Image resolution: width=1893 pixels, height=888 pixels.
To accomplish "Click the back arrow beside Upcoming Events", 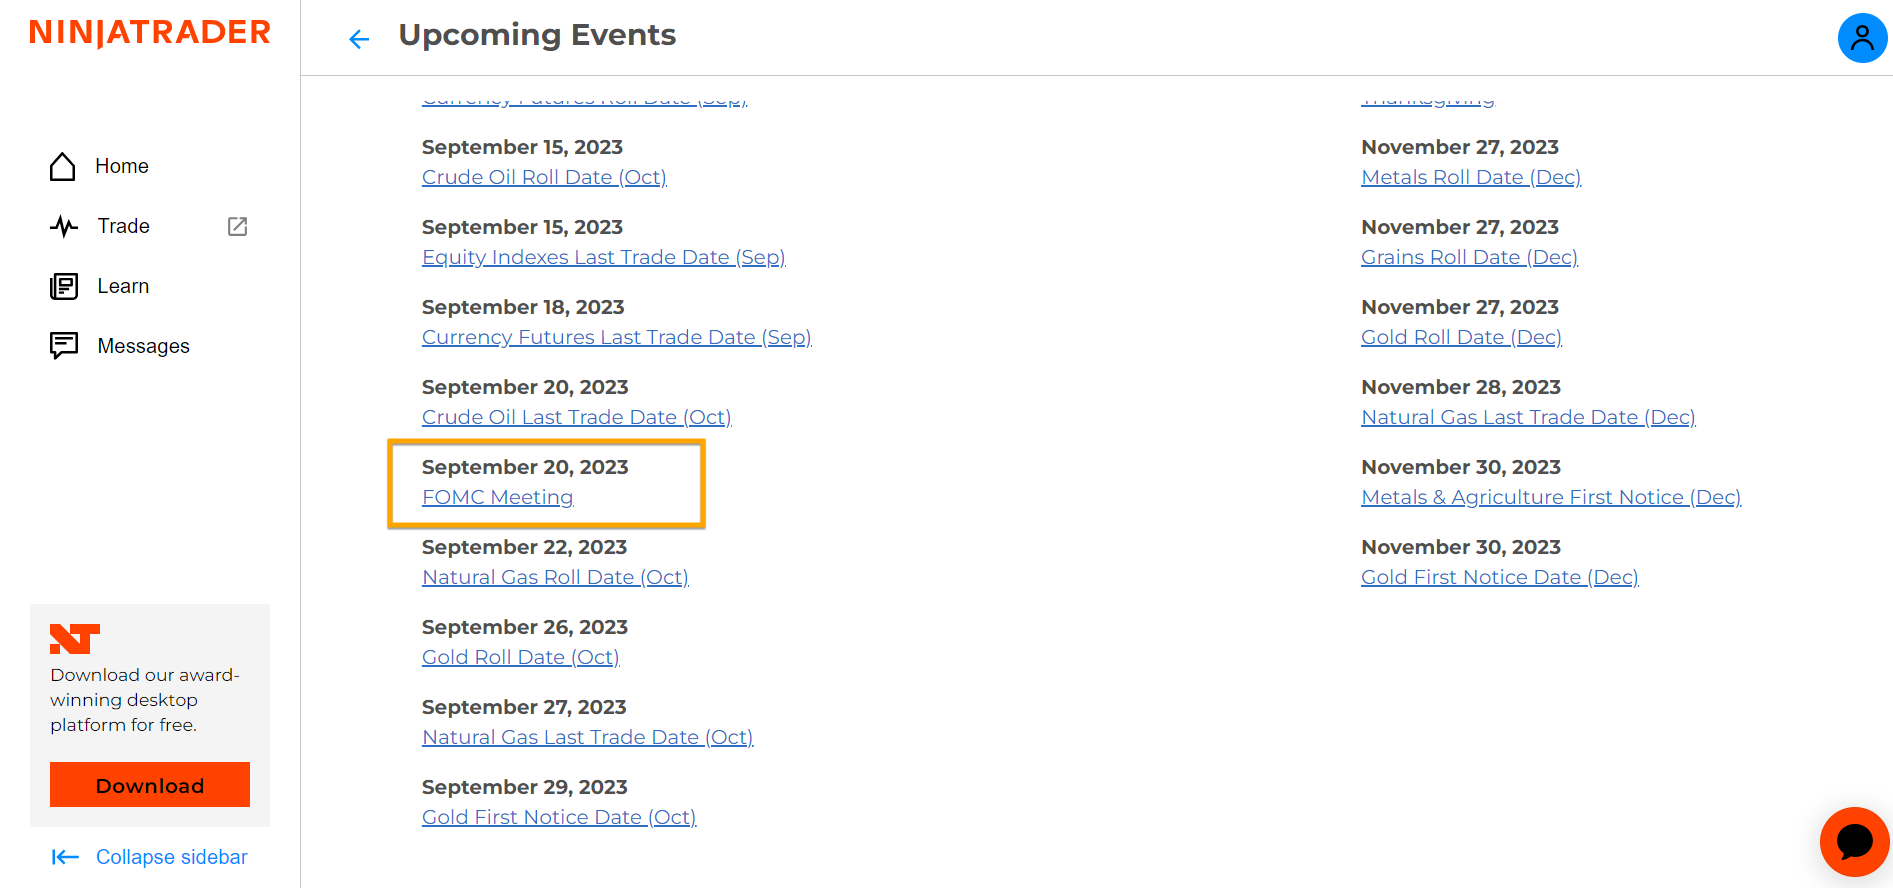I will (359, 39).
